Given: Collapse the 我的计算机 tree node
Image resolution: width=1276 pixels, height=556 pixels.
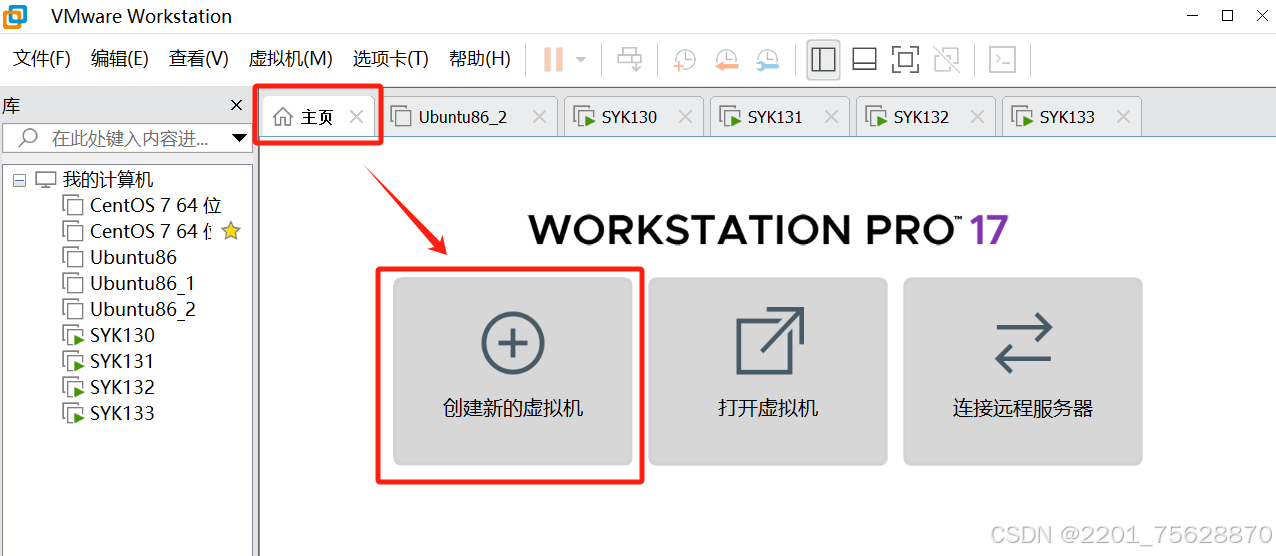Looking at the screenshot, I should 19,180.
